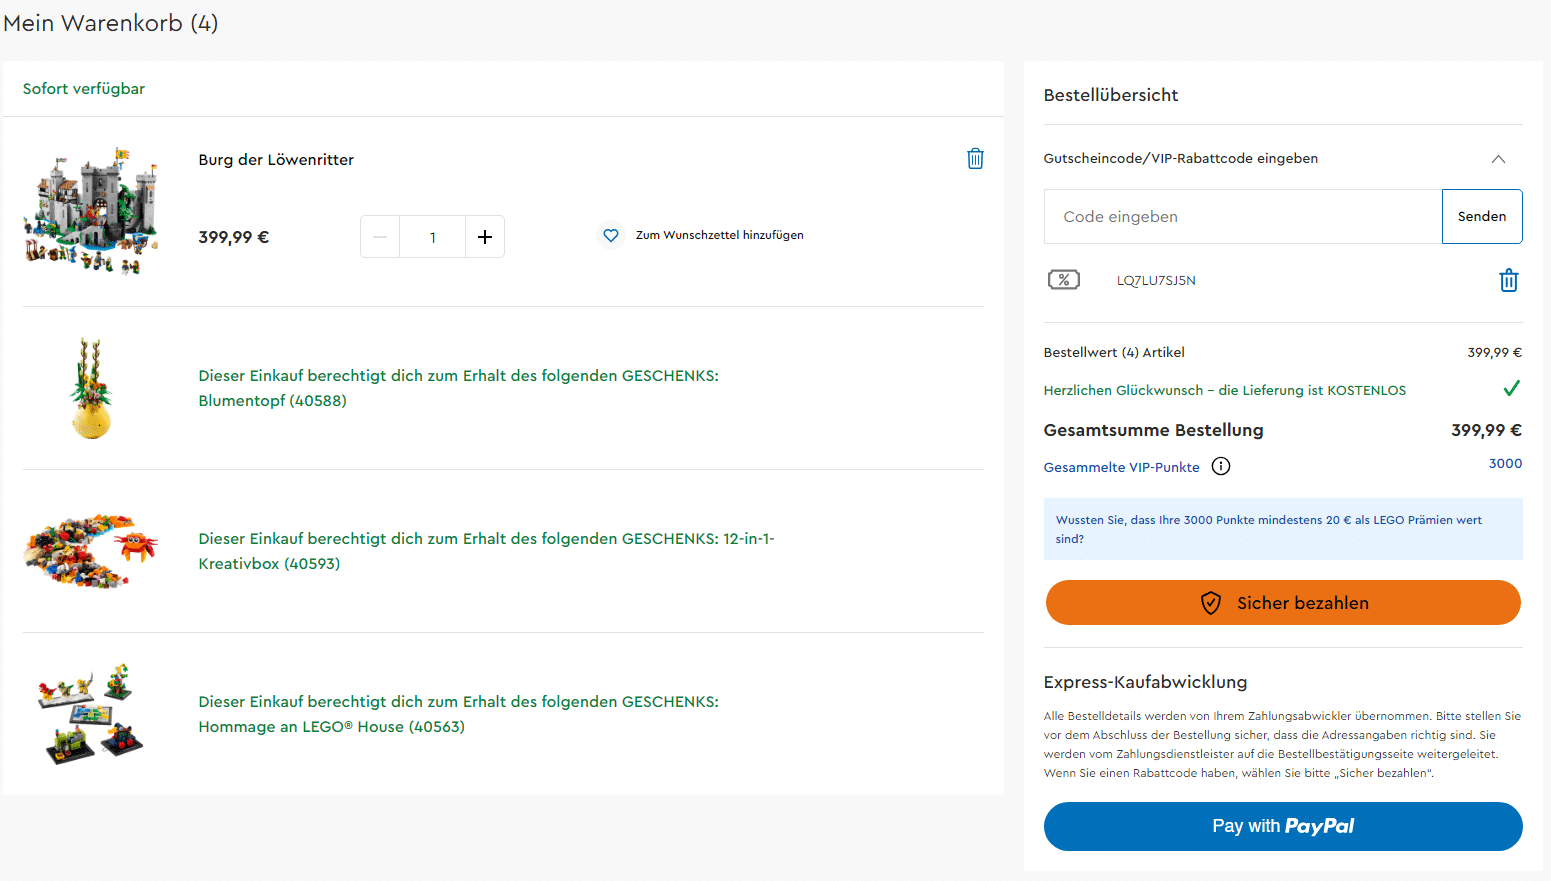Viewport: 1551px width, 881px height.
Task: View Hommage an LEGO House thumbnail
Action: coord(91,714)
